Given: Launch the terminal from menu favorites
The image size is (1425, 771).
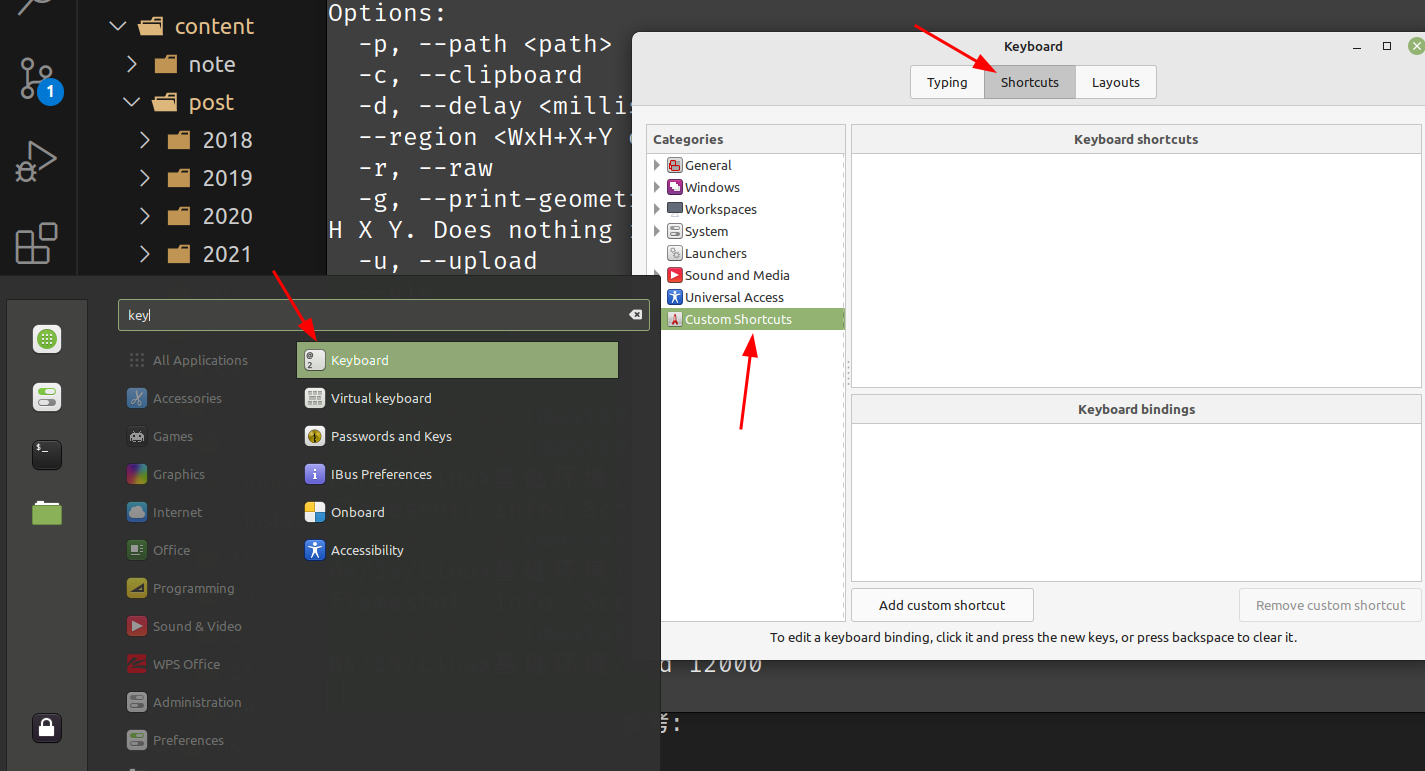Looking at the screenshot, I should [47, 455].
